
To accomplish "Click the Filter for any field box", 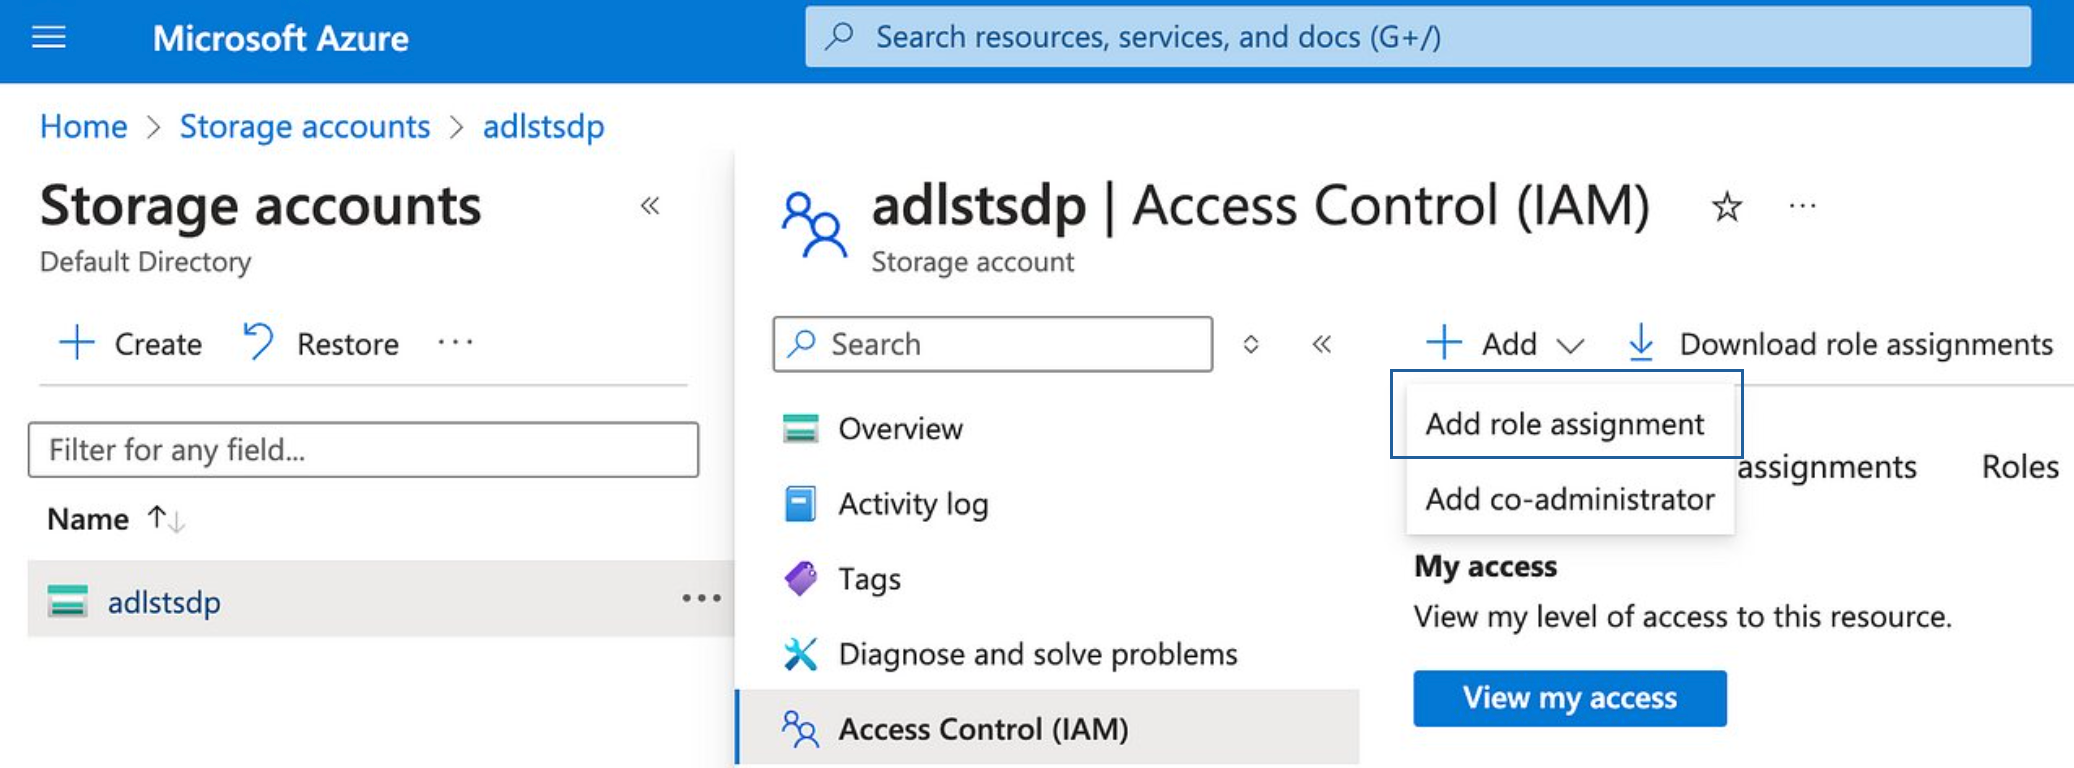I will 363,450.
